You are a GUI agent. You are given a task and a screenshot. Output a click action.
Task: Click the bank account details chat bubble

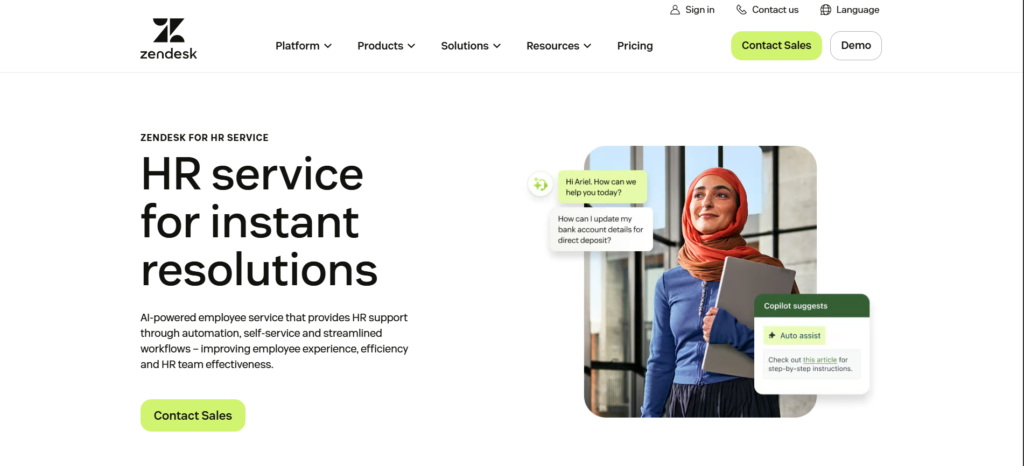pyautogui.click(x=601, y=229)
